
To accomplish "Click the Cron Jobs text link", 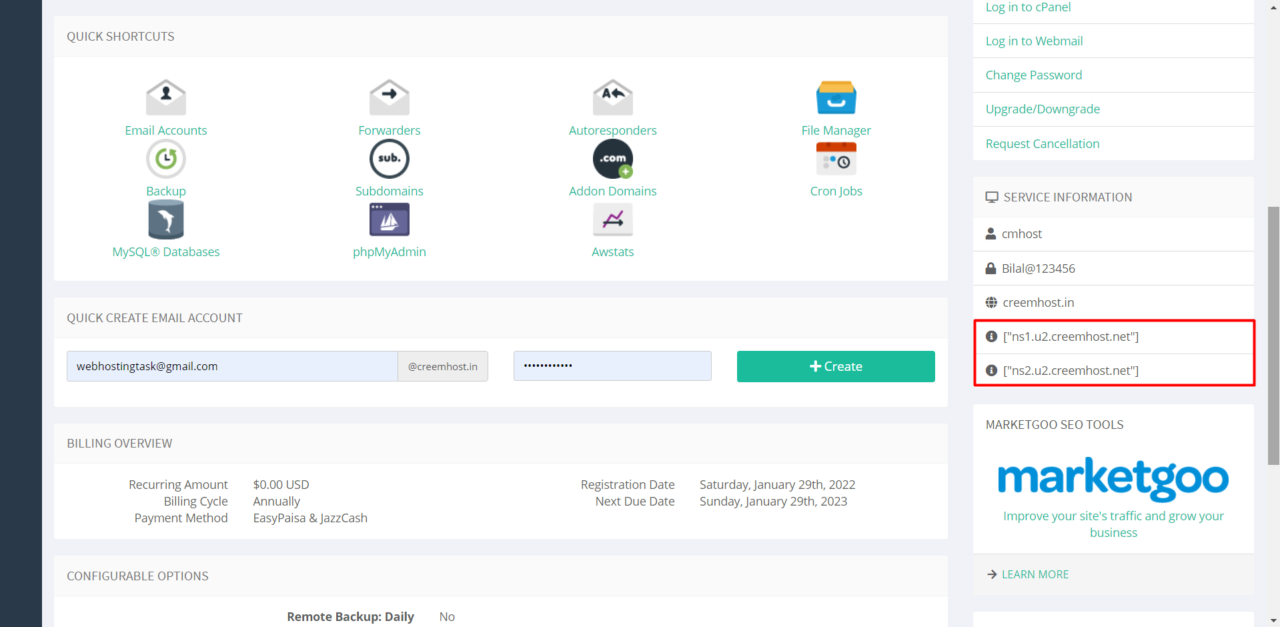I will pyautogui.click(x=836, y=191).
